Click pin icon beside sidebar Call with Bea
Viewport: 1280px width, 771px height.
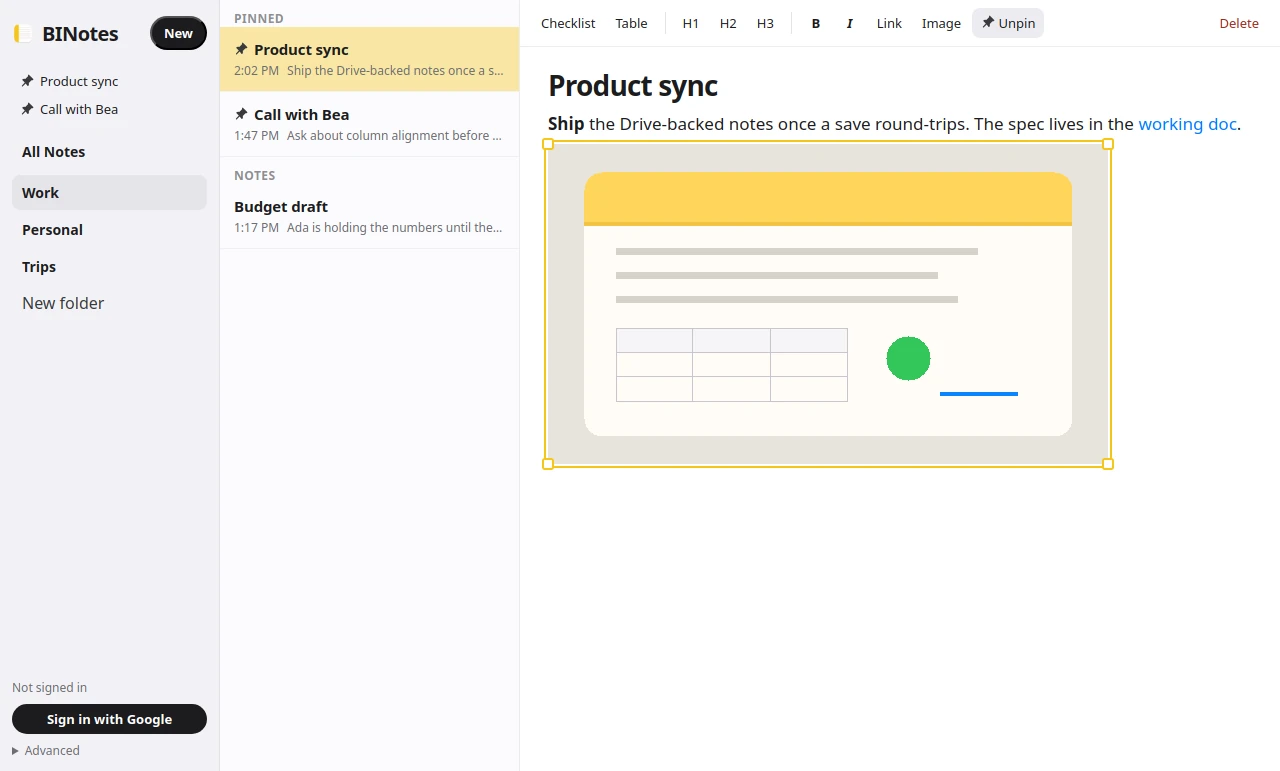27,109
